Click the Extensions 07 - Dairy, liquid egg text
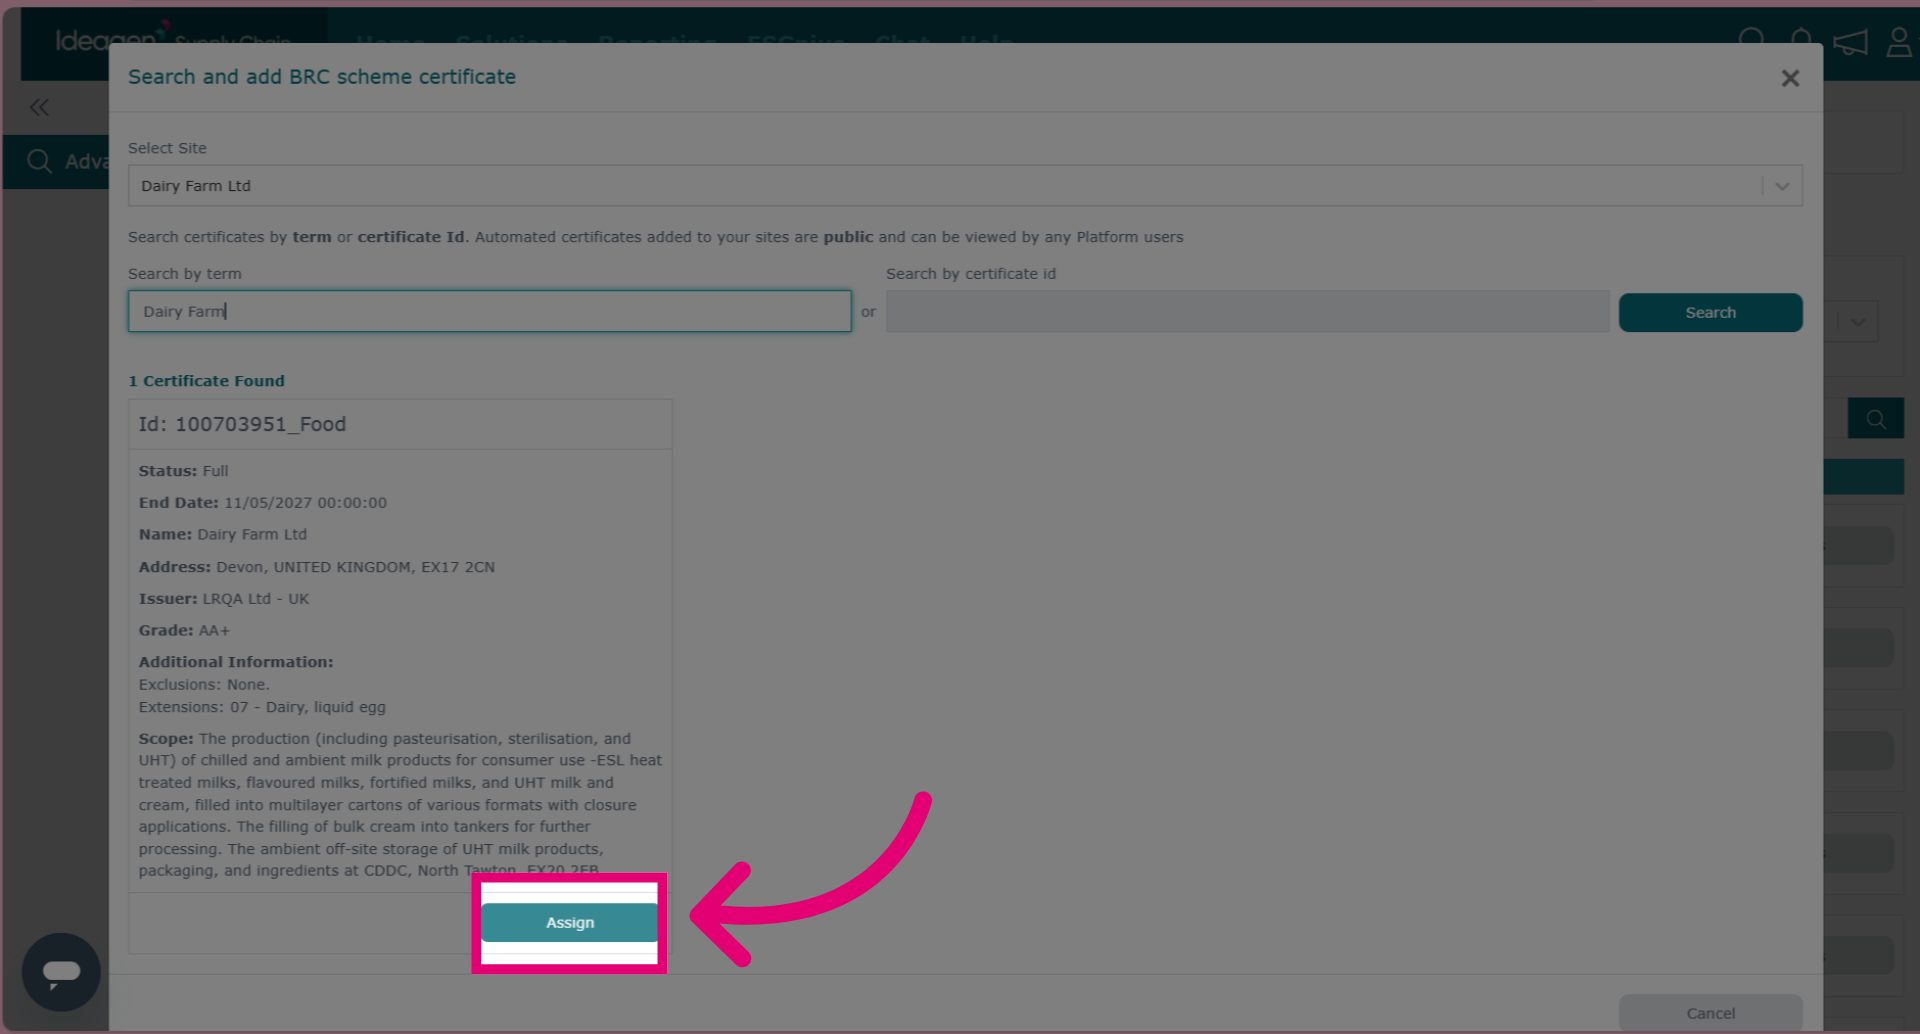1920x1034 pixels. [262, 707]
